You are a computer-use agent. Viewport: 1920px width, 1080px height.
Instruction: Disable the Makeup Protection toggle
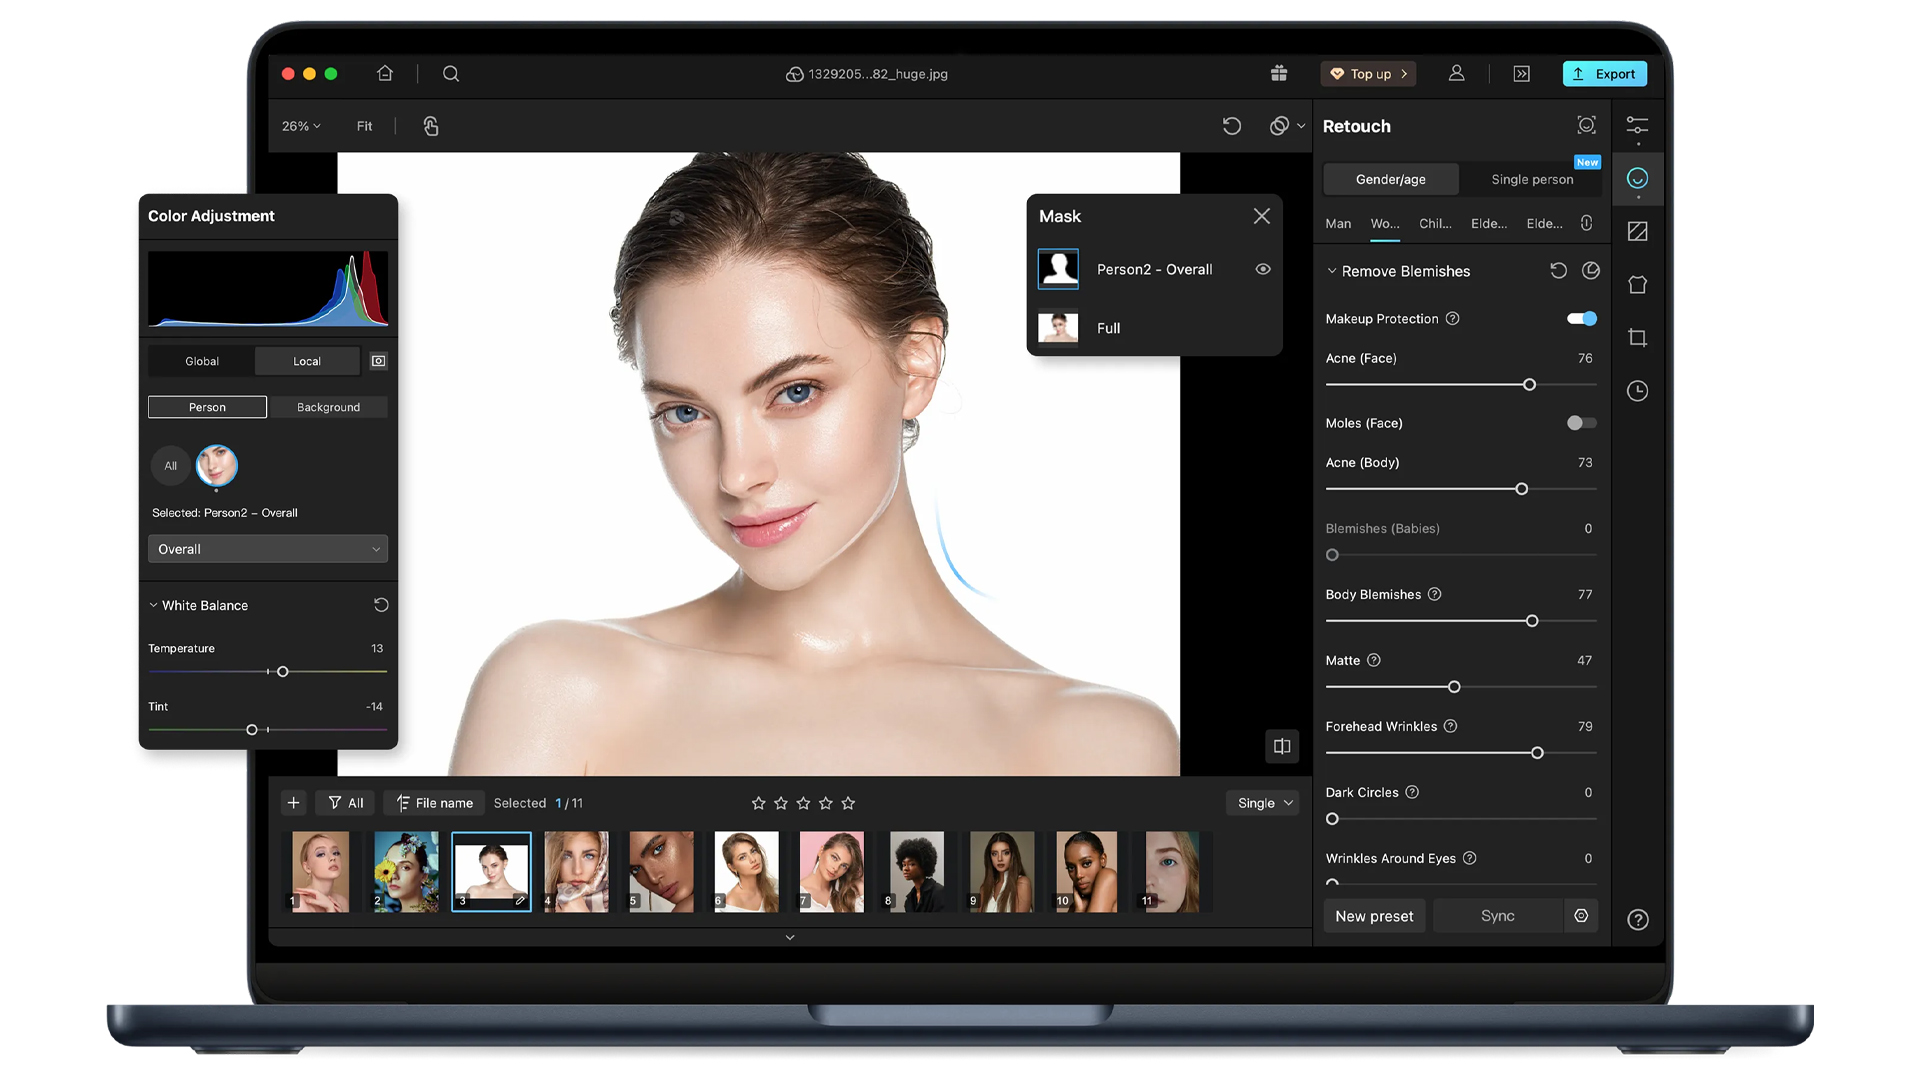[x=1581, y=318]
